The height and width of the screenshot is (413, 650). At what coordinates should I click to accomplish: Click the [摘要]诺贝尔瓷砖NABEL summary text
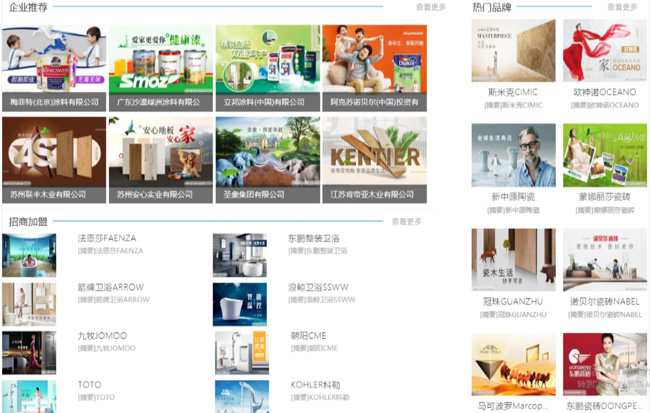(x=605, y=315)
